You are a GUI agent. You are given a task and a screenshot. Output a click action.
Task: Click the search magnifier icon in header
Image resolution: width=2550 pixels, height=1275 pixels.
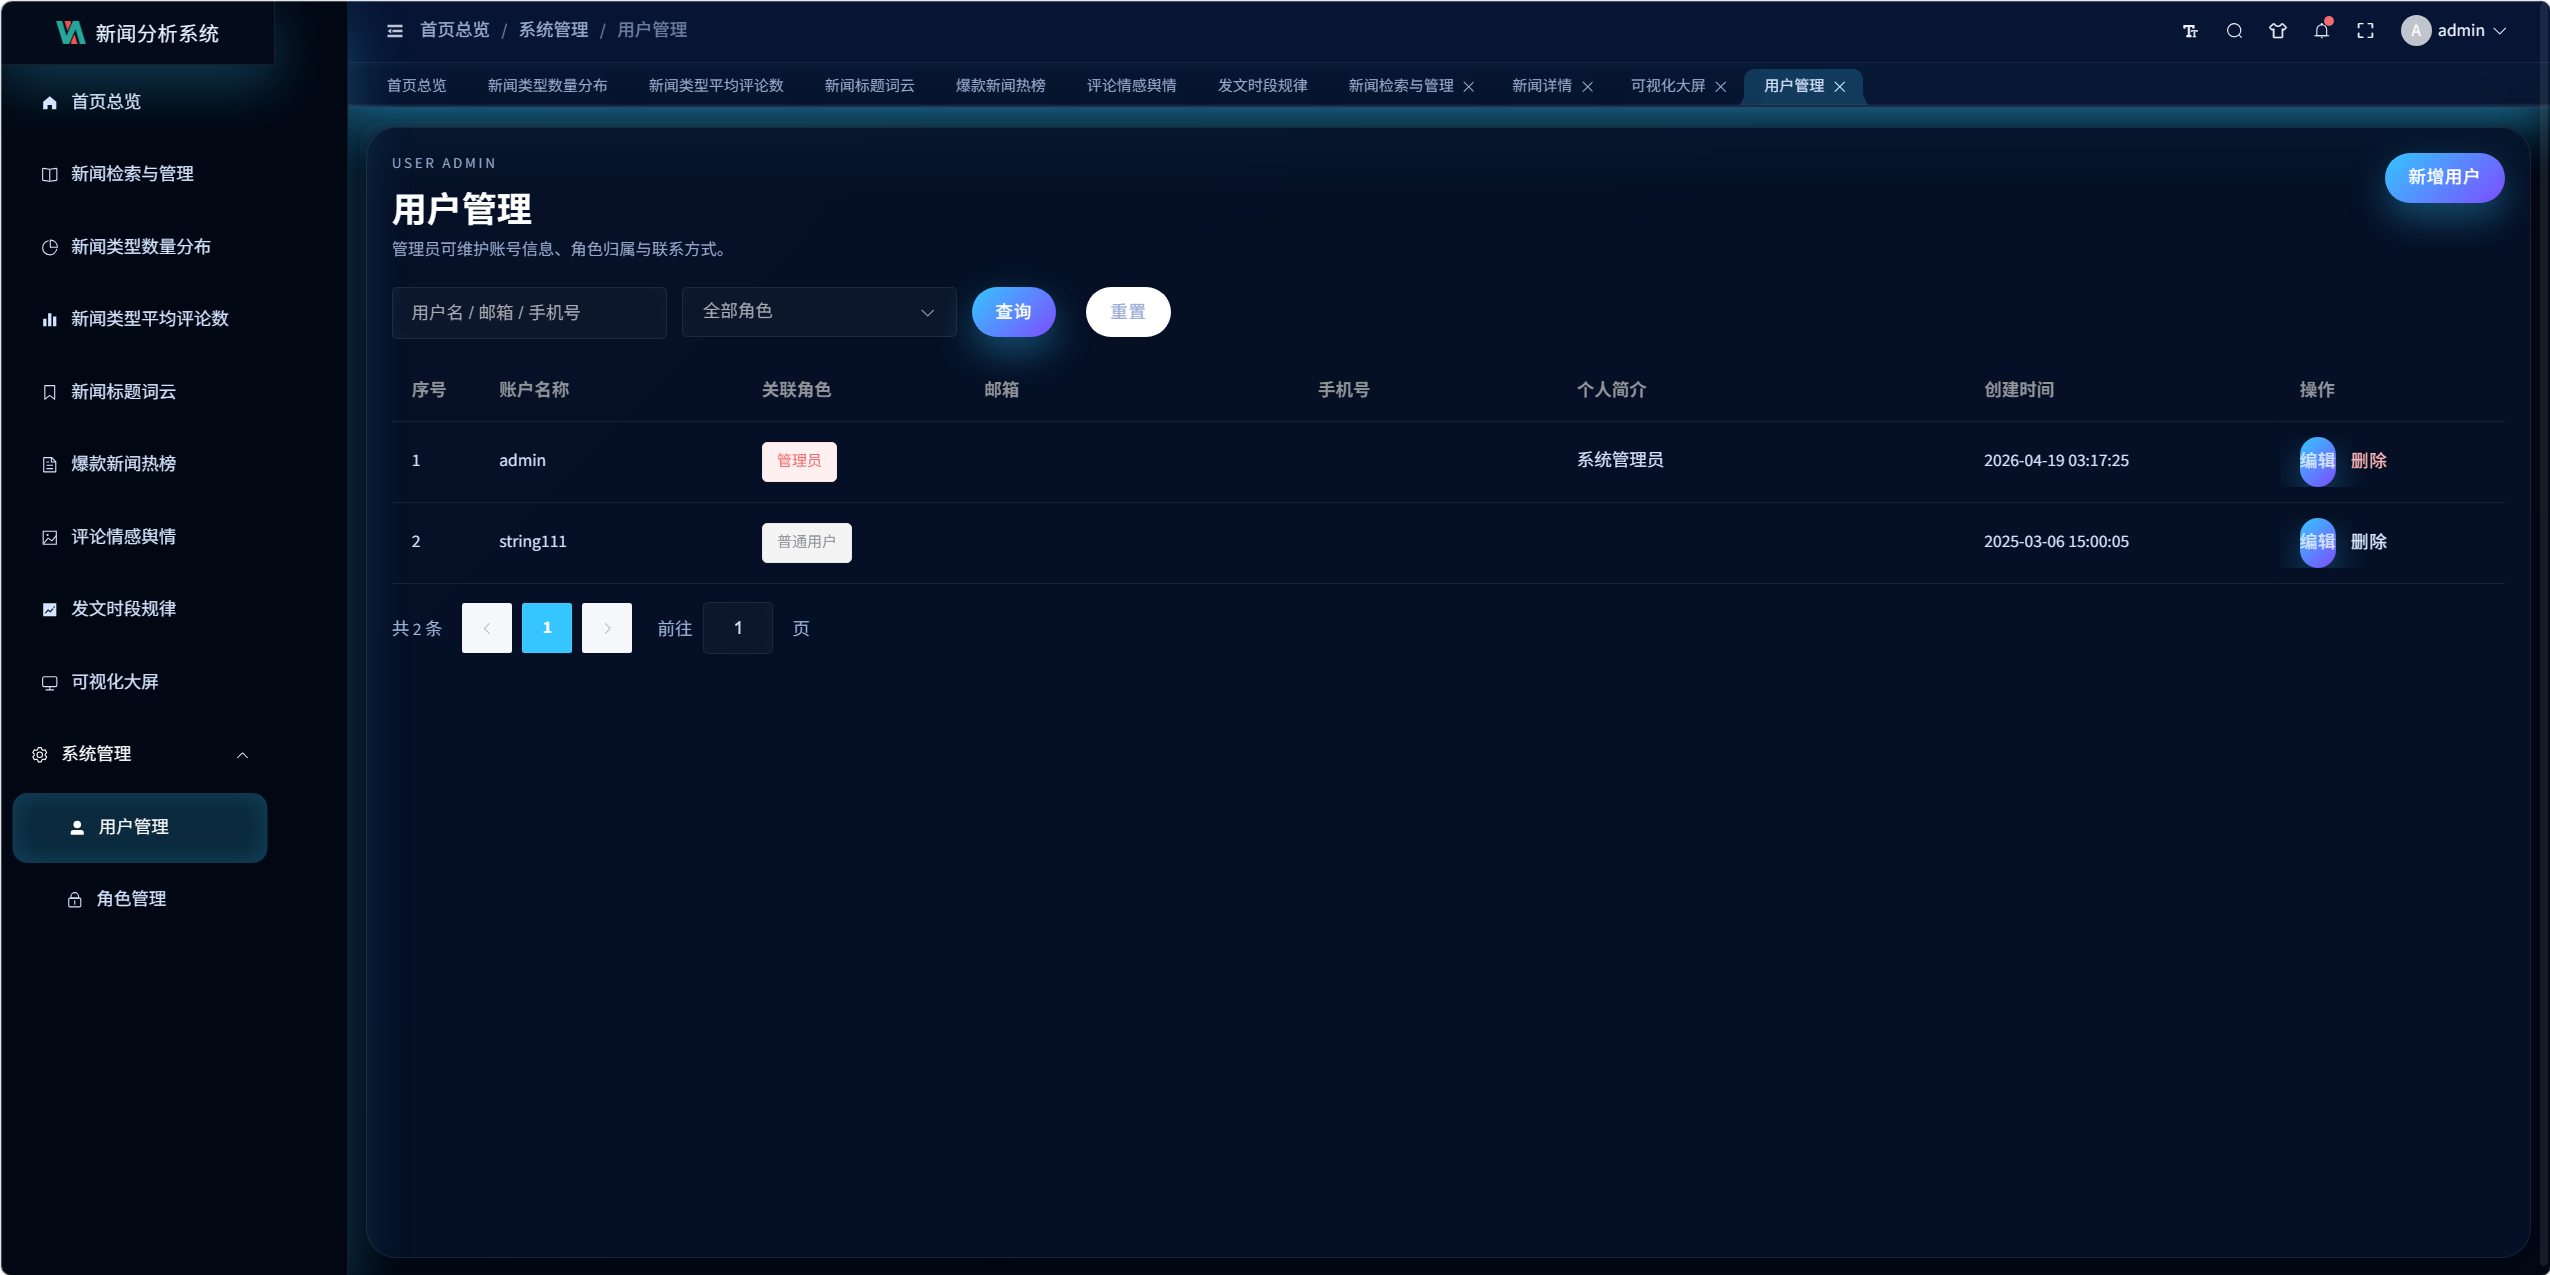(x=2234, y=31)
